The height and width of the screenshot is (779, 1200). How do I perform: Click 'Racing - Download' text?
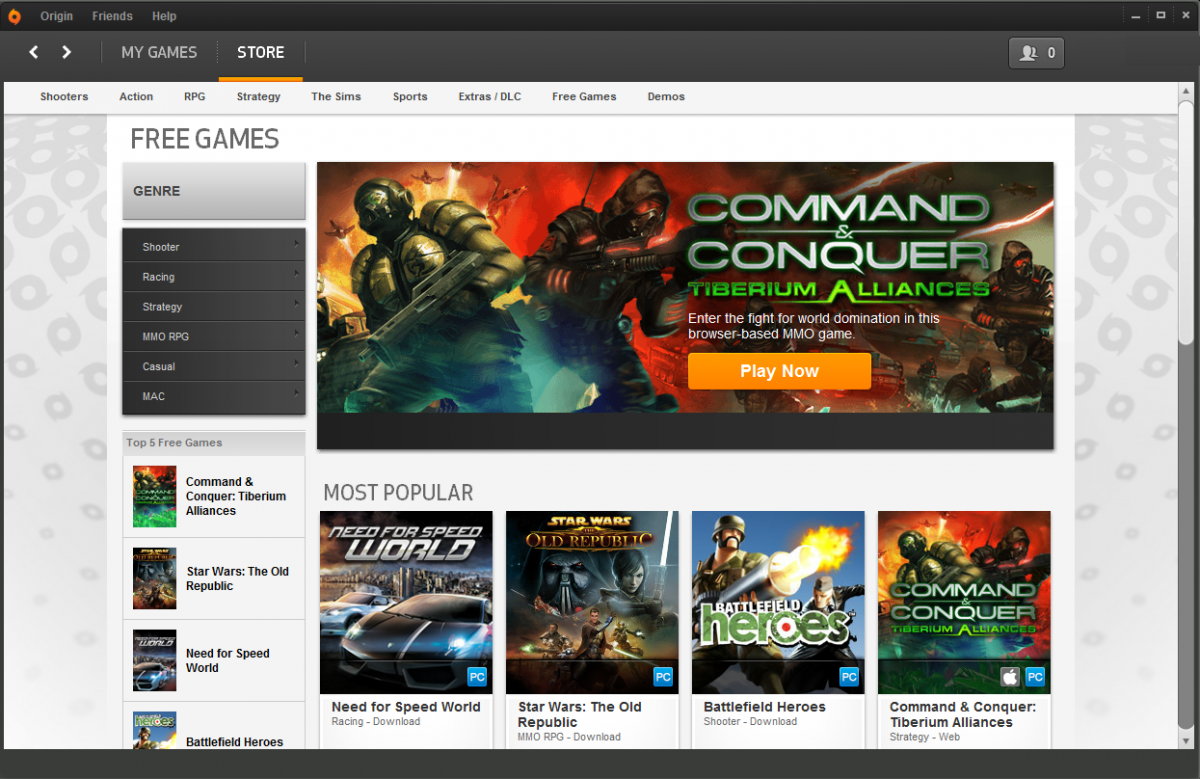point(376,722)
